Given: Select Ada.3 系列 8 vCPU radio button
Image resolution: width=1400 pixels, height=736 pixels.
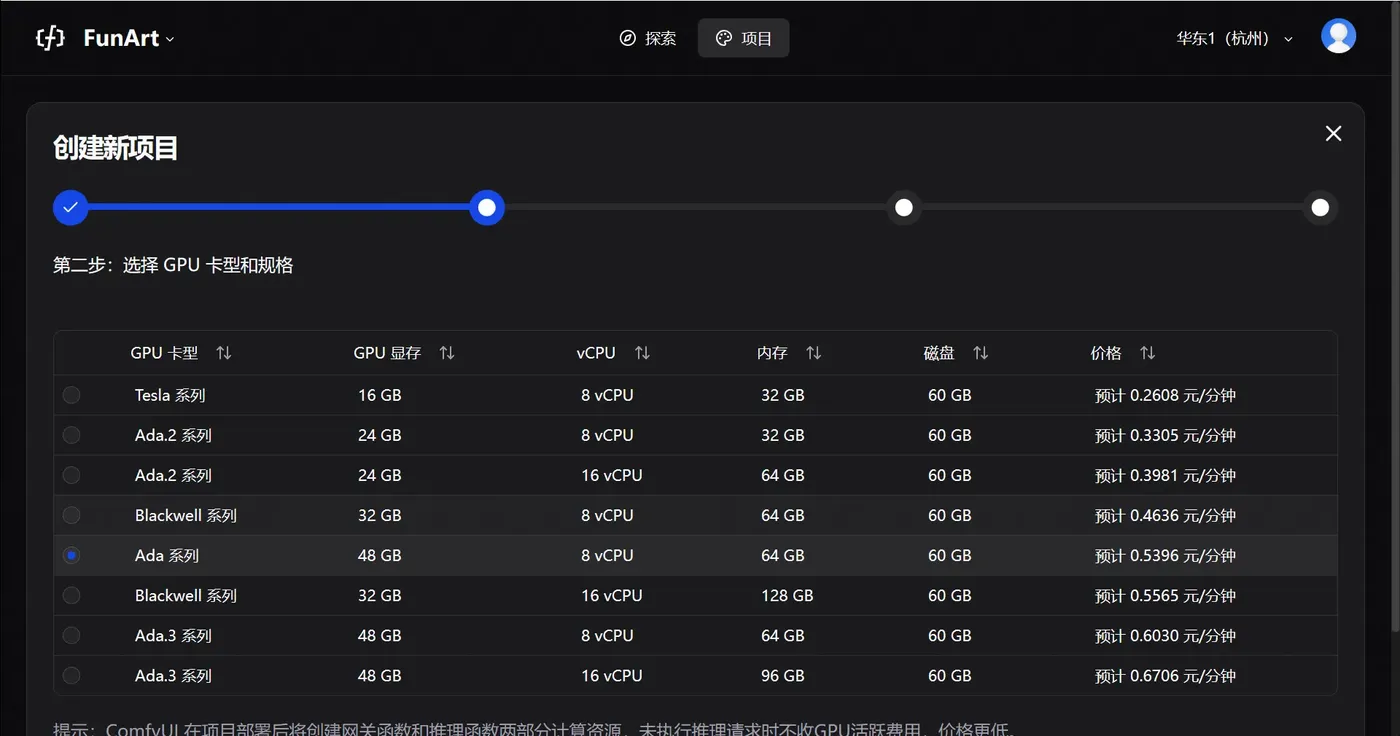Looking at the screenshot, I should click(71, 635).
